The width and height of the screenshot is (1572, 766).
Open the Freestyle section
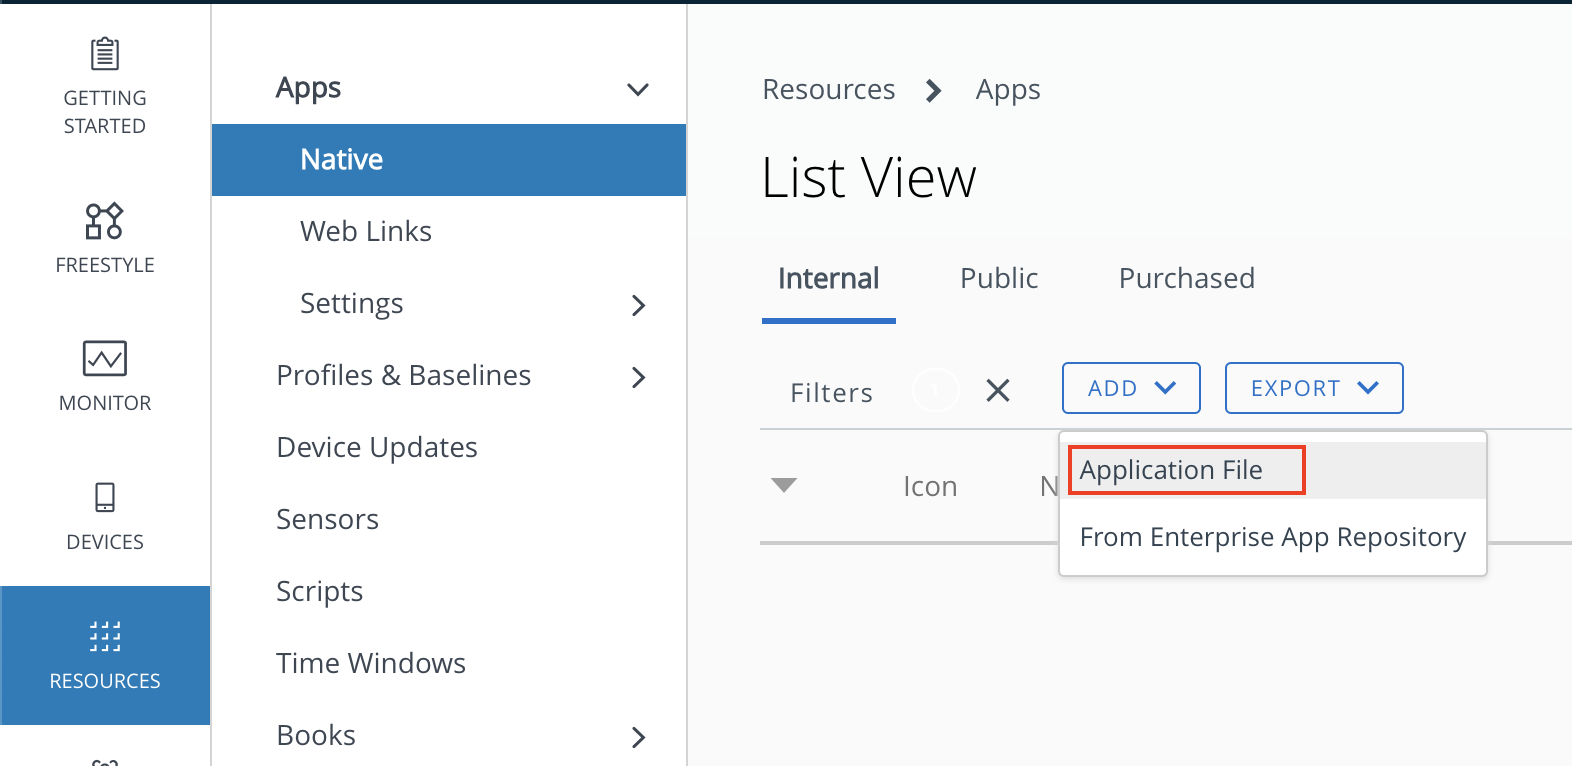point(105,238)
